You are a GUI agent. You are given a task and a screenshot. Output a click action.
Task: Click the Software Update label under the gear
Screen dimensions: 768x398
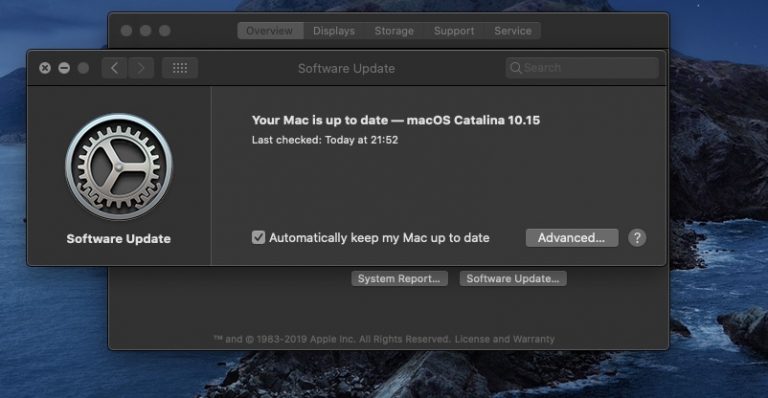119,239
